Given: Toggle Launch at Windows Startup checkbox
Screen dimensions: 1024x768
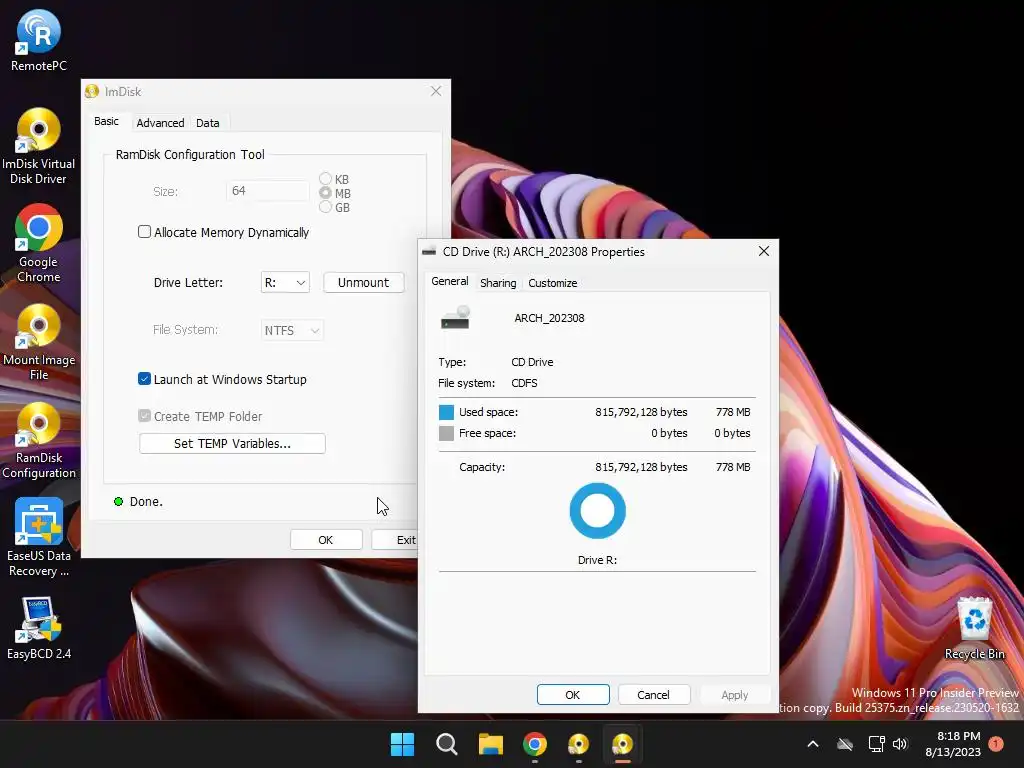Looking at the screenshot, I should (144, 379).
